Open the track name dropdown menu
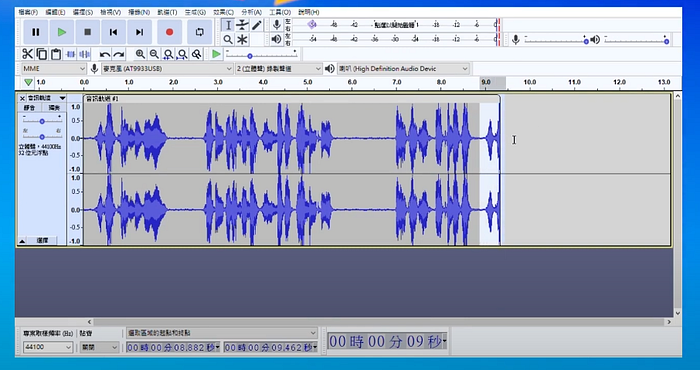700x370 pixels. click(46, 98)
